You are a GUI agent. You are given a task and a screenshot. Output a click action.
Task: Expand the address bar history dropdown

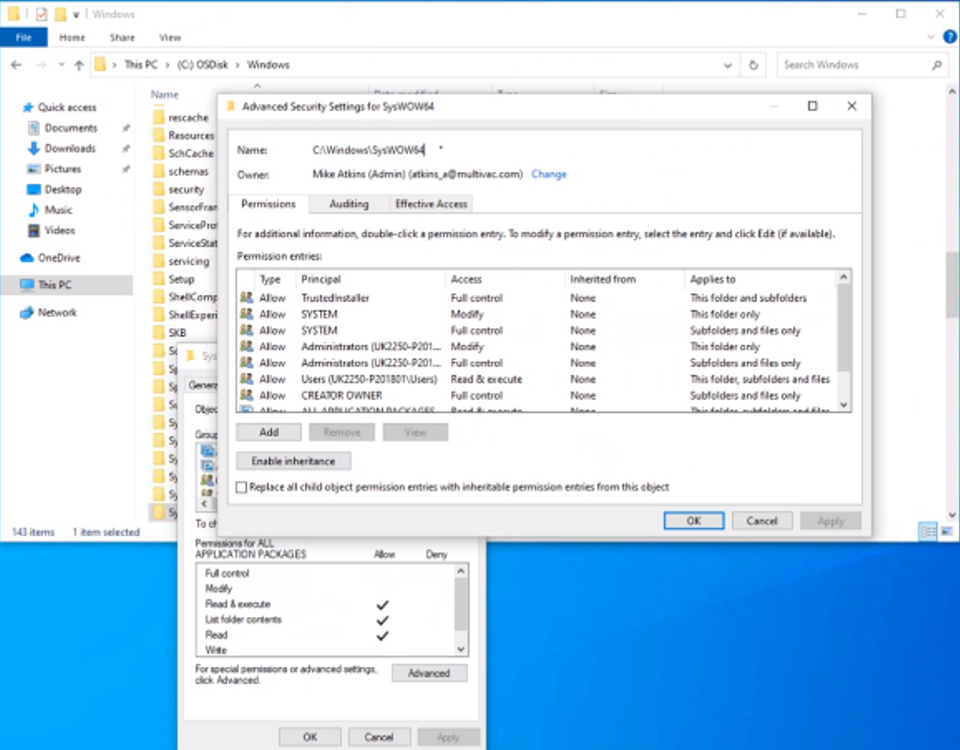[728, 65]
